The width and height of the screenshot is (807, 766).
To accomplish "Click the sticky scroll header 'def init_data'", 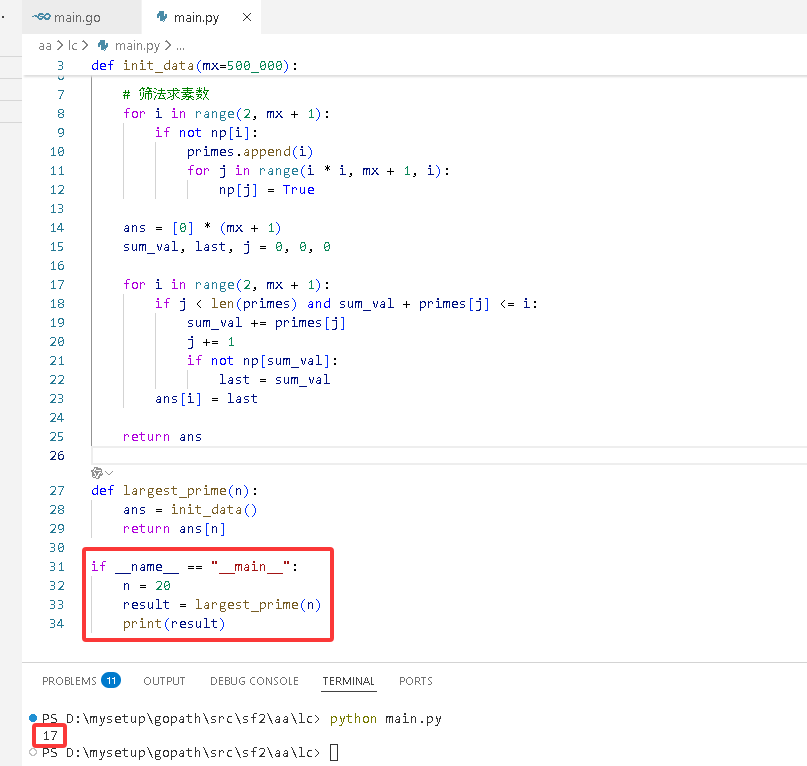I will pos(195,65).
